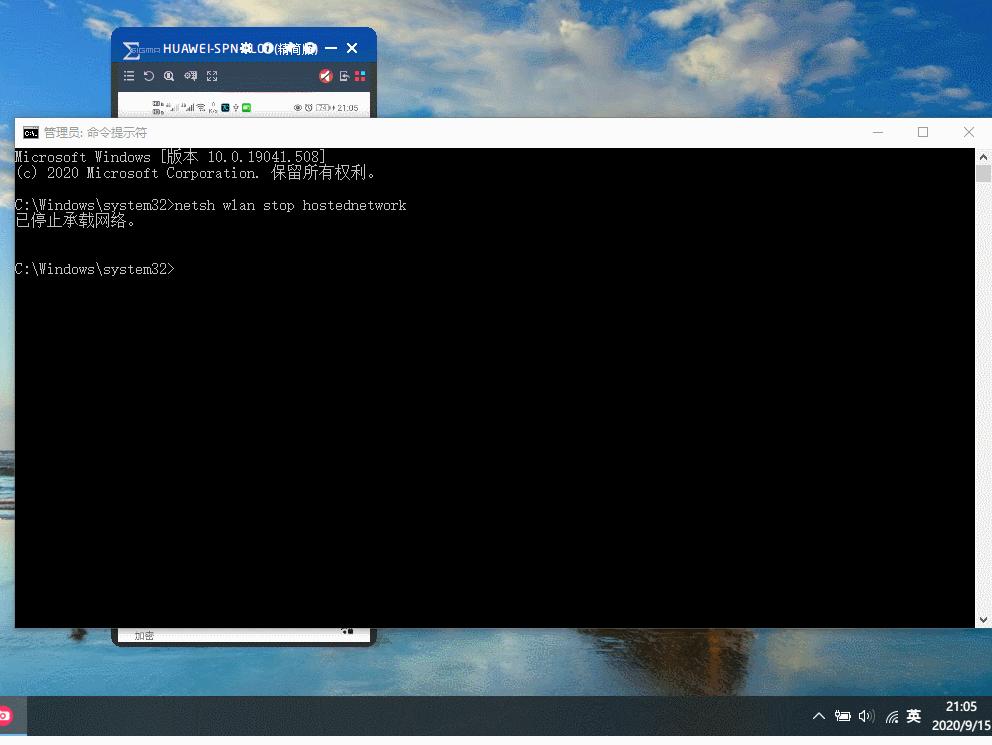Open the colored four-square grid icon
992x745 pixels.
(360, 76)
